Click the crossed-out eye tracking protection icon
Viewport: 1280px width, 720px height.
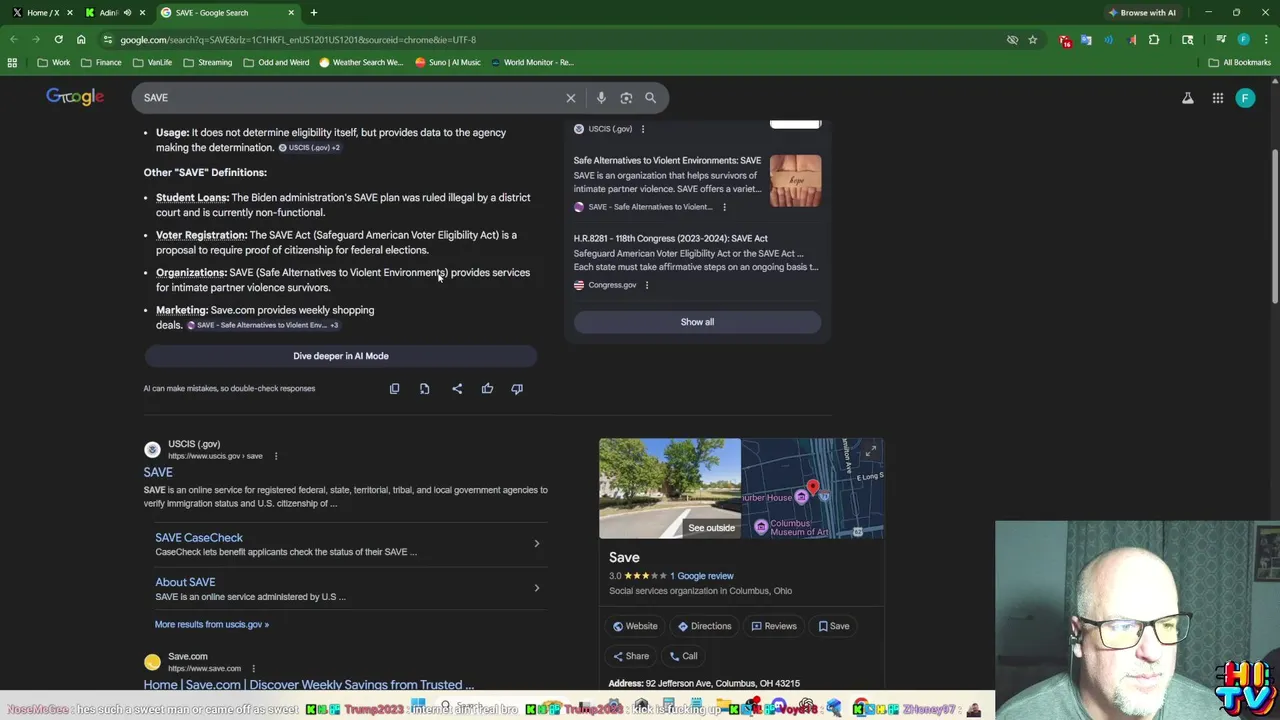click(x=1012, y=40)
